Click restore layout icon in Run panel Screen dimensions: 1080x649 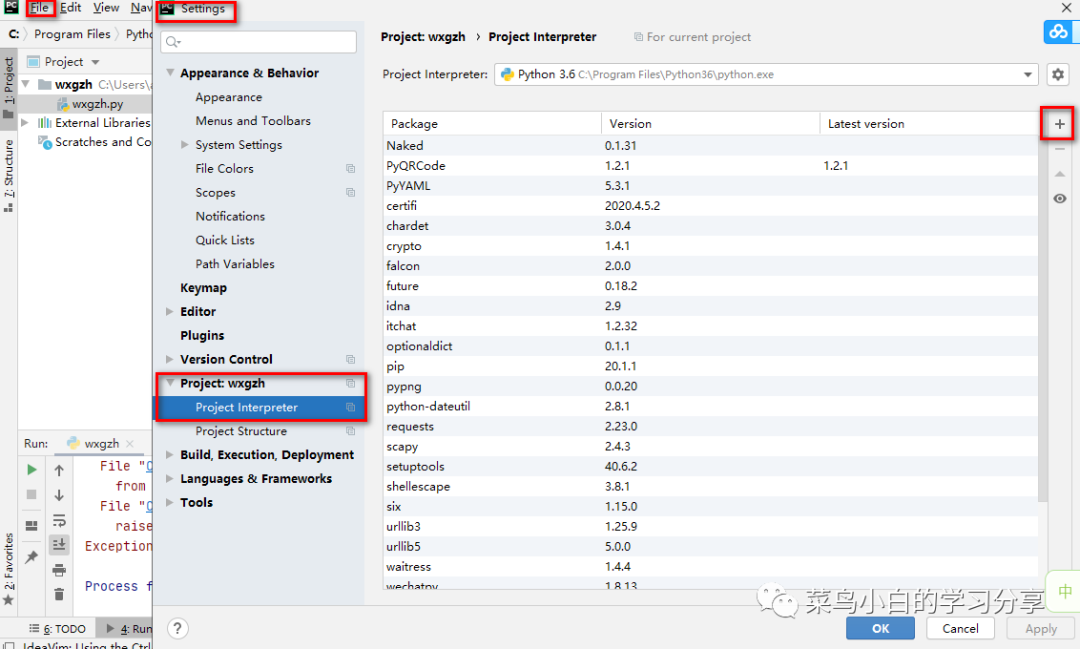32,525
